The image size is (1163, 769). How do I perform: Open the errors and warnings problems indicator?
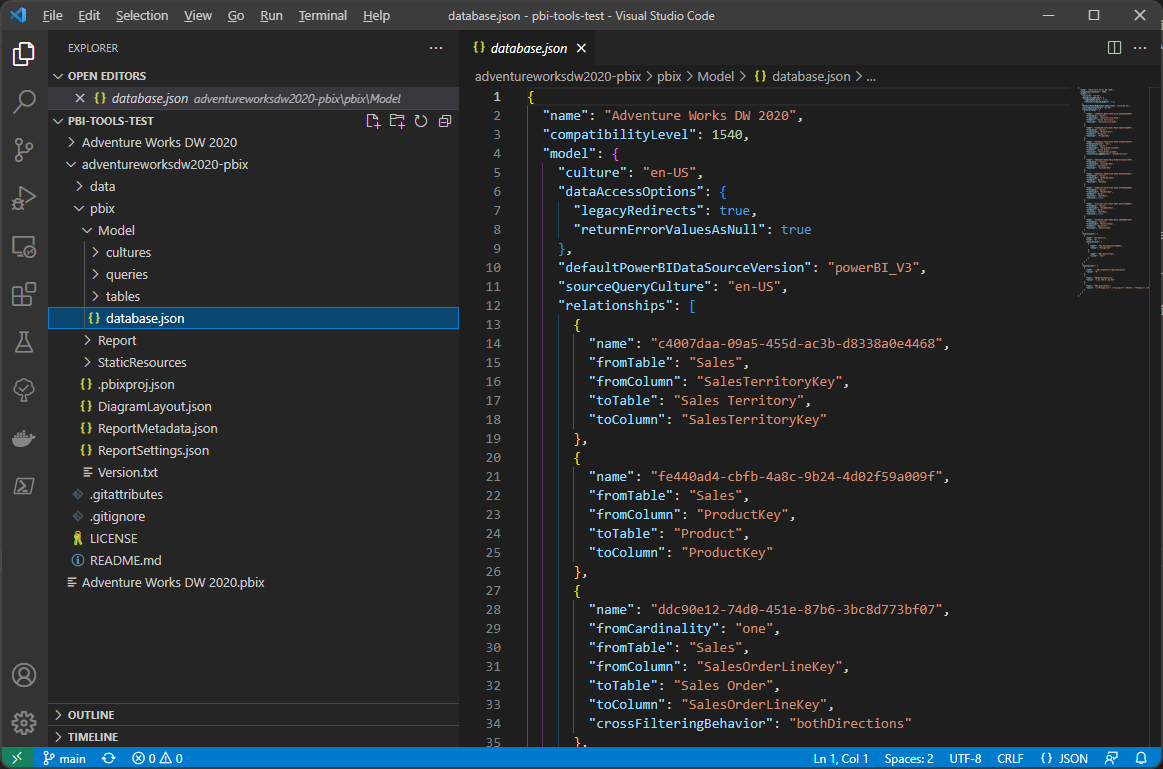(157, 758)
